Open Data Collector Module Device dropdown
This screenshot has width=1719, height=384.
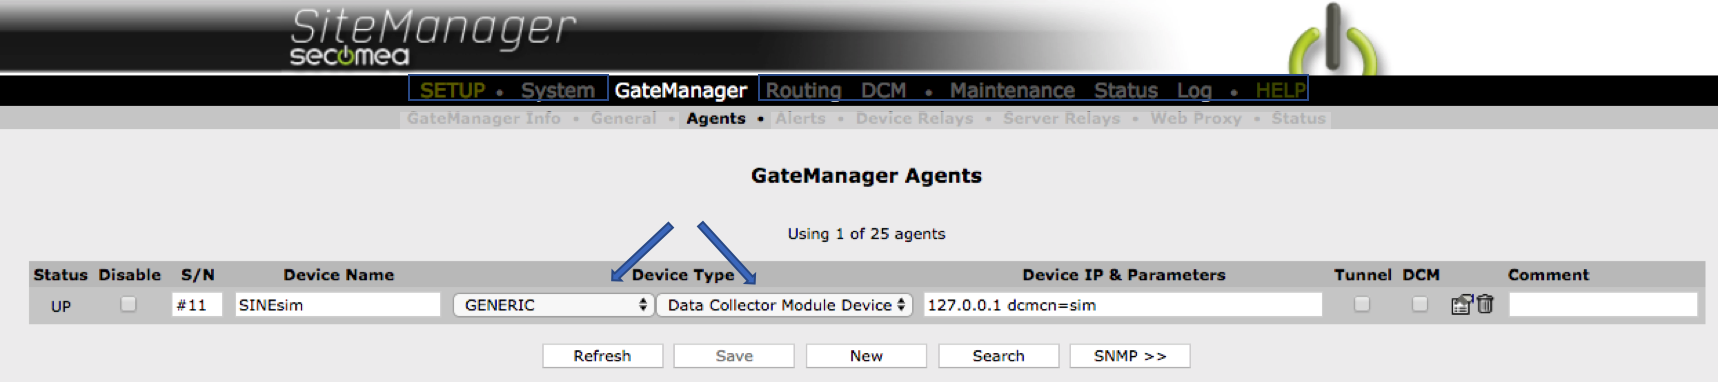click(784, 305)
